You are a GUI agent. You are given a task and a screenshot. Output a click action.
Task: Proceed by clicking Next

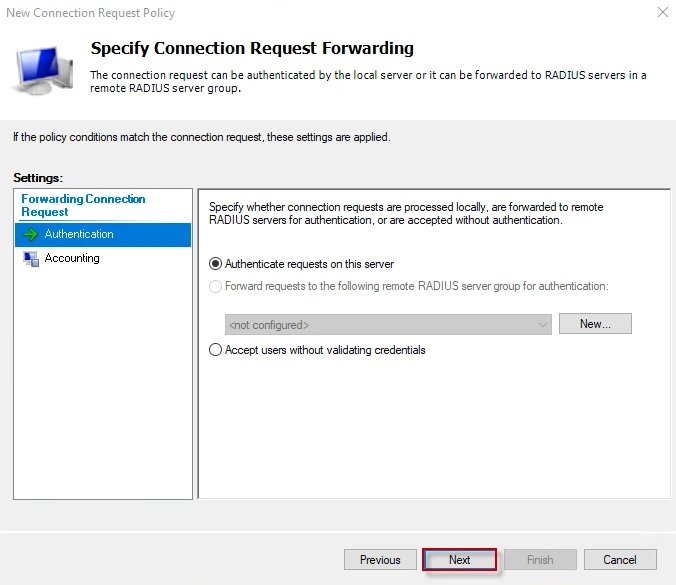460,560
